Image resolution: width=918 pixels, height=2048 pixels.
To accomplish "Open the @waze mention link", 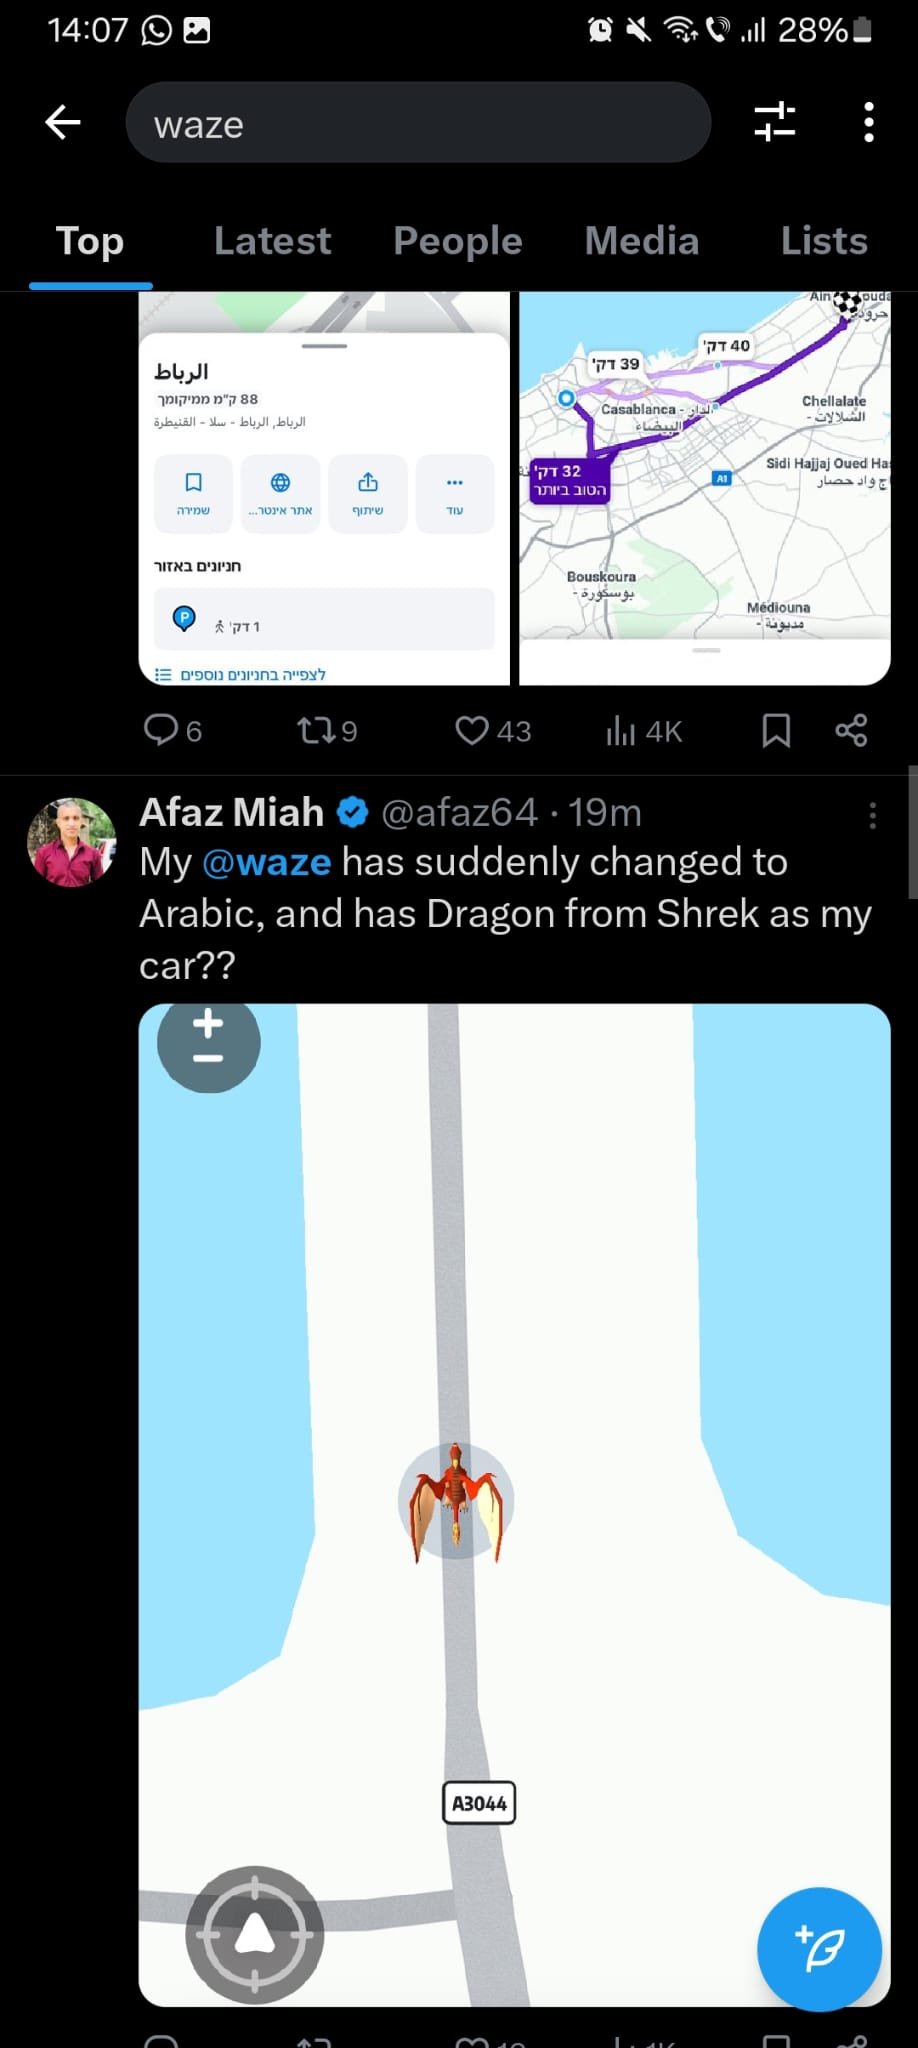I will 266,862.
